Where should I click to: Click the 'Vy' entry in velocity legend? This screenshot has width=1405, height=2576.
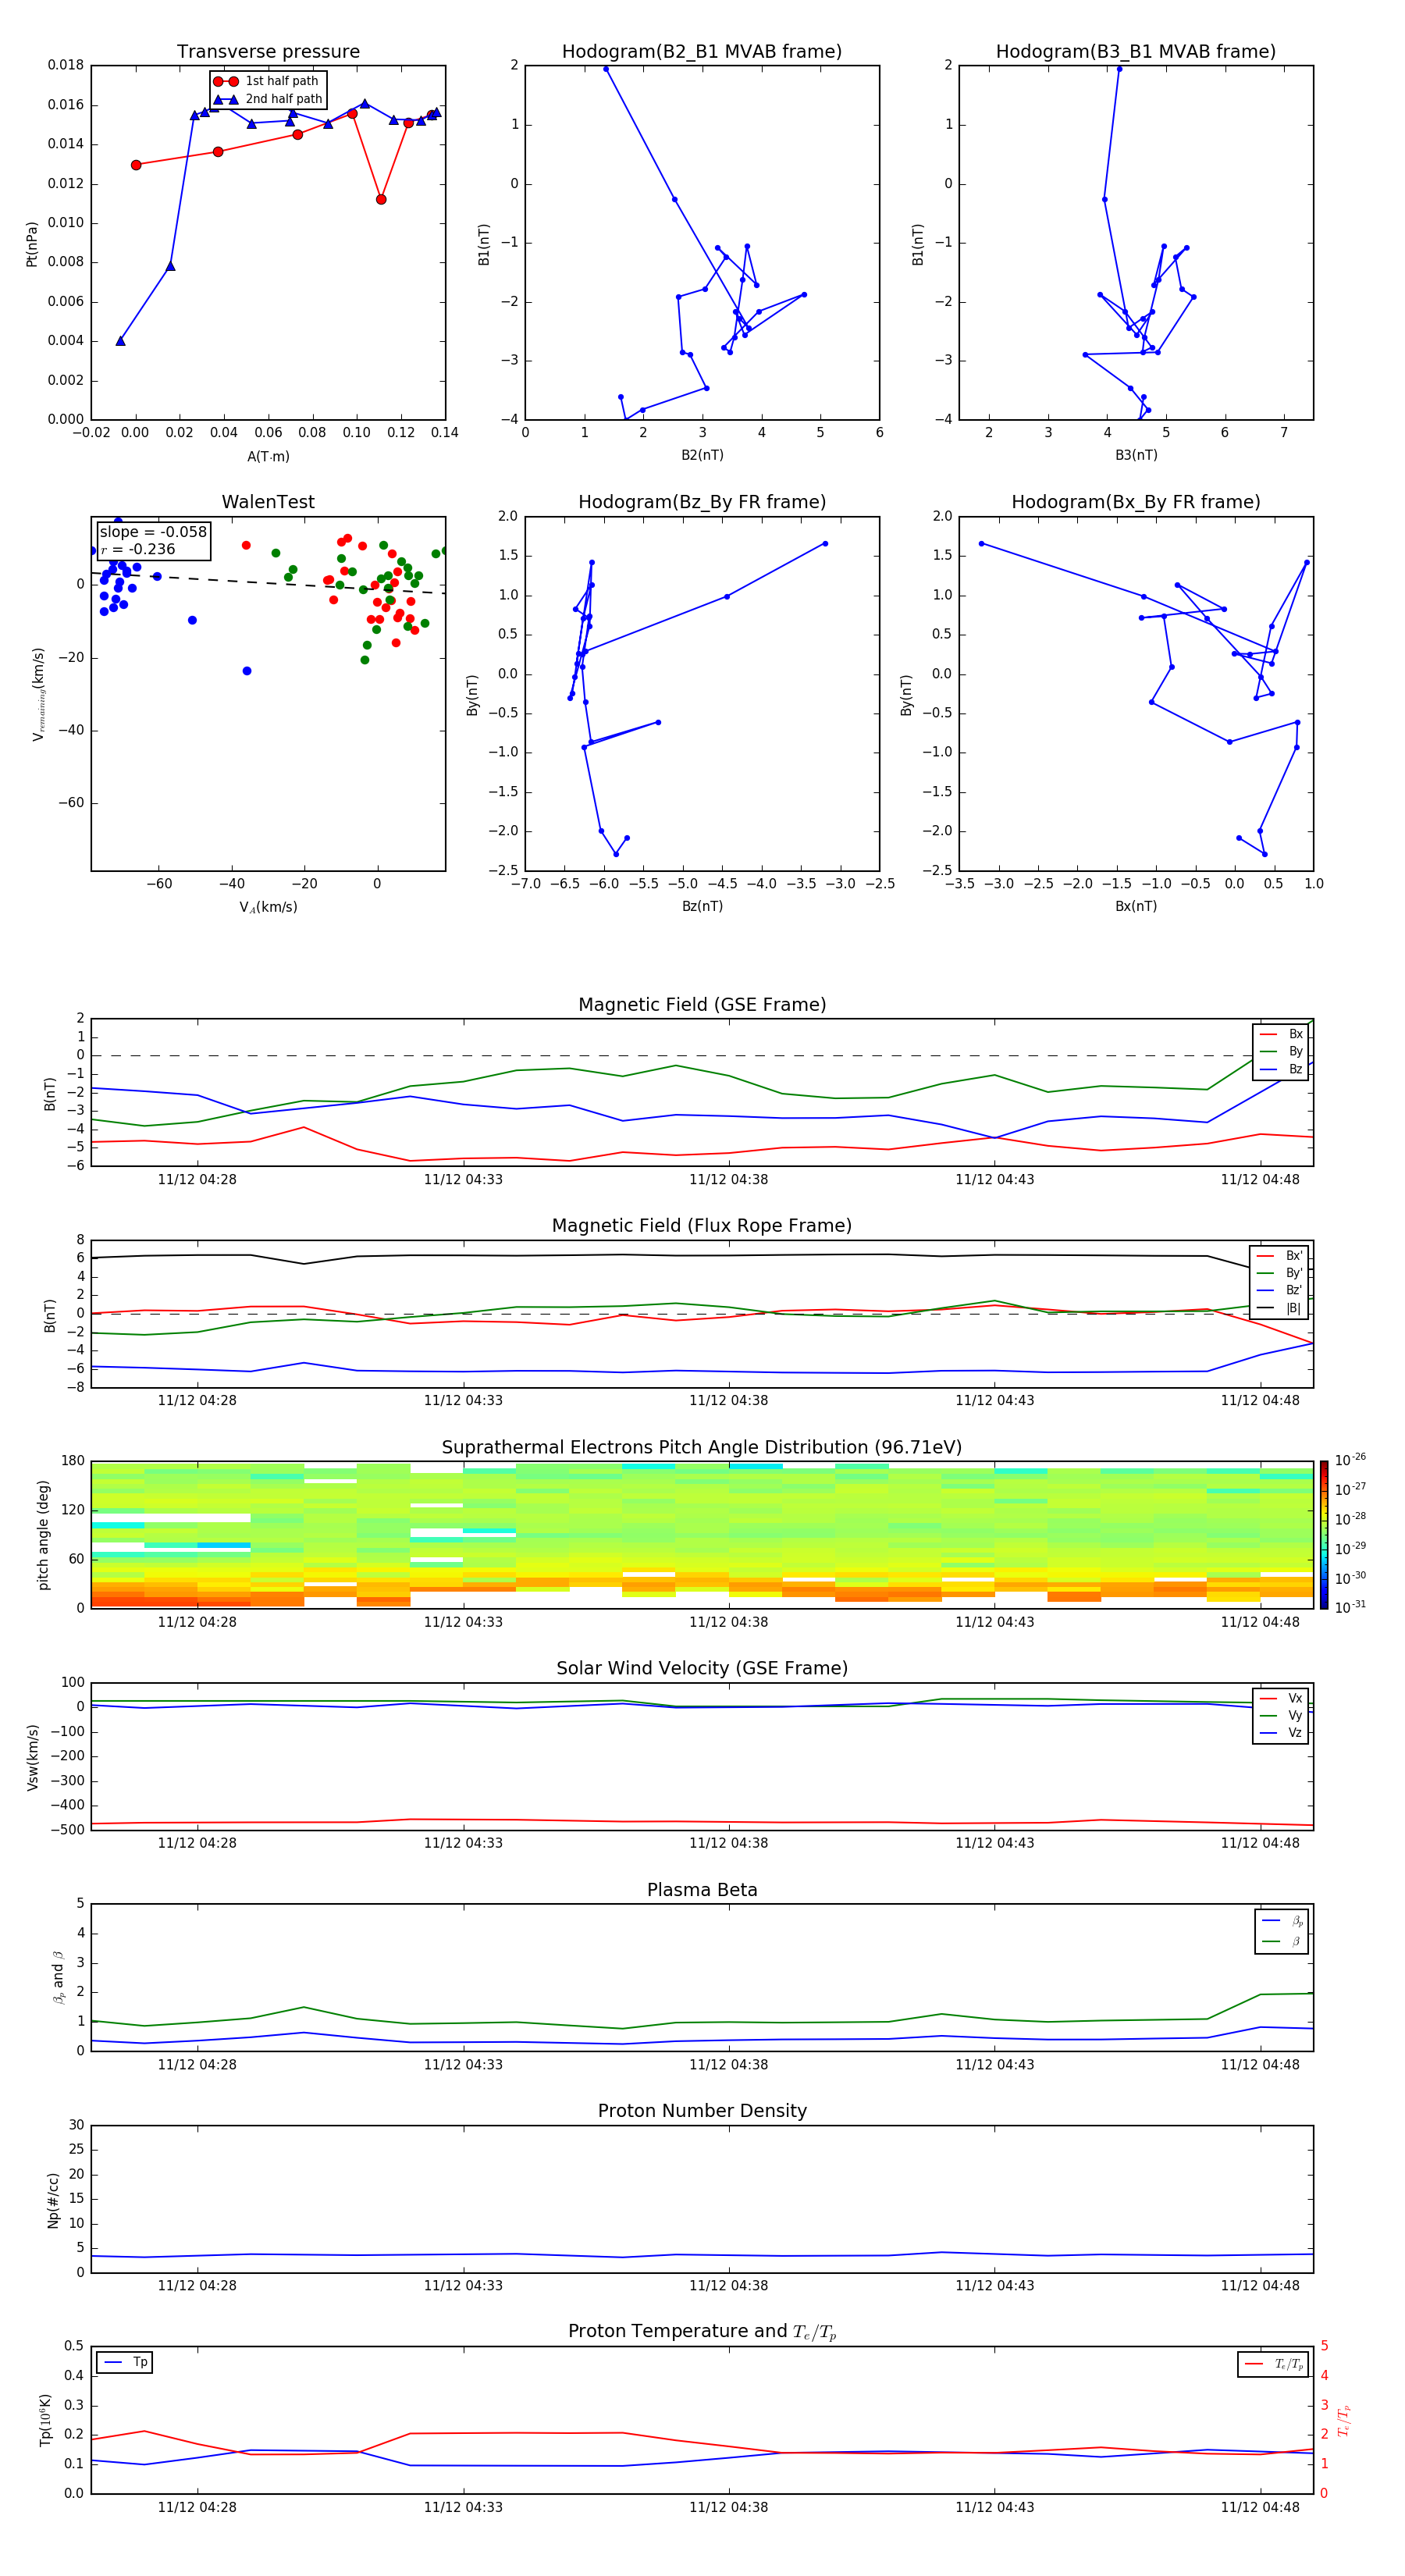[x=1282, y=1716]
